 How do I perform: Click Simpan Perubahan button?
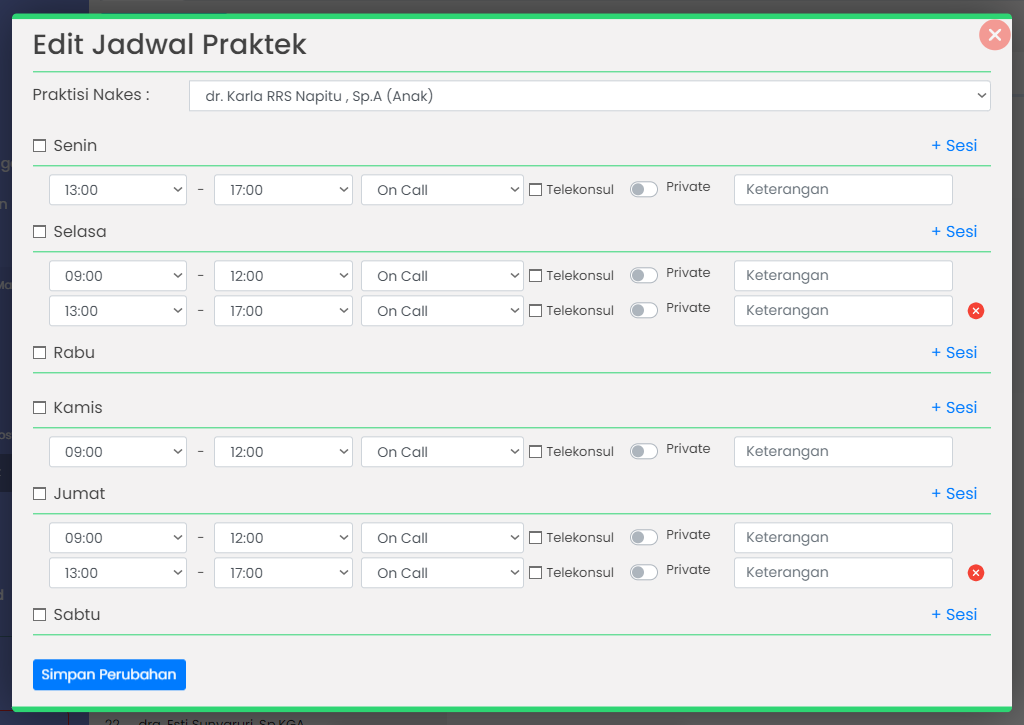click(109, 675)
